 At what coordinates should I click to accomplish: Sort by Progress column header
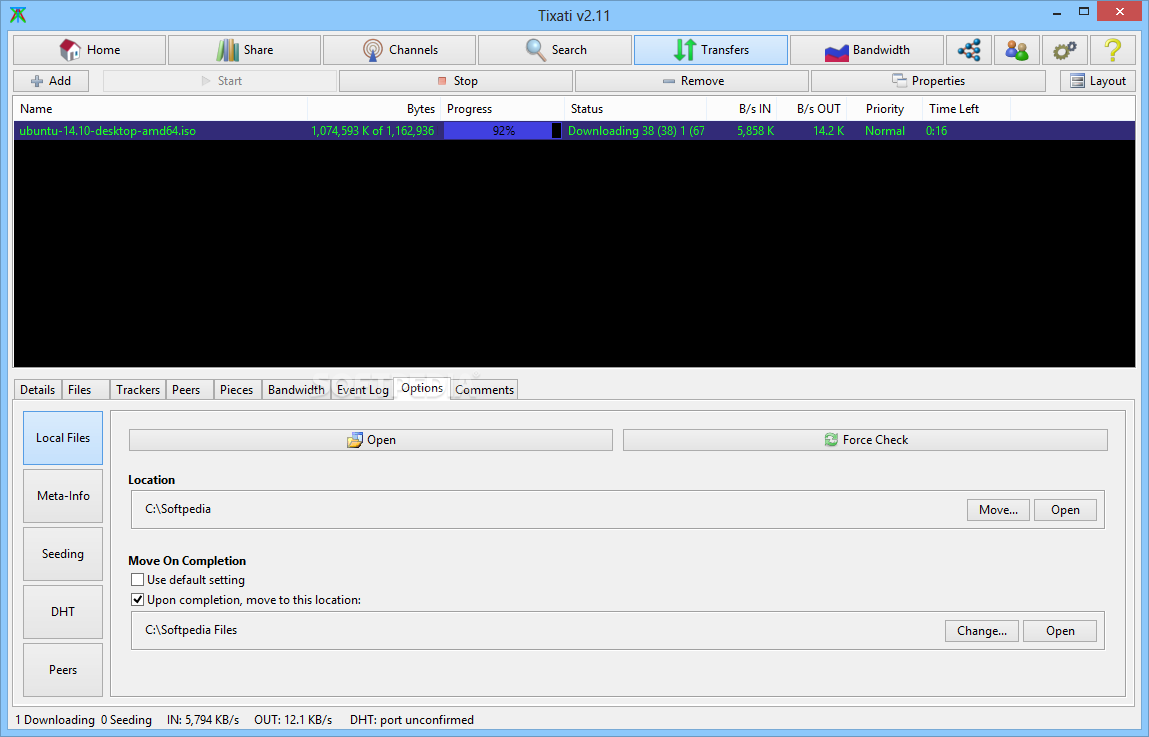[x=503, y=108]
